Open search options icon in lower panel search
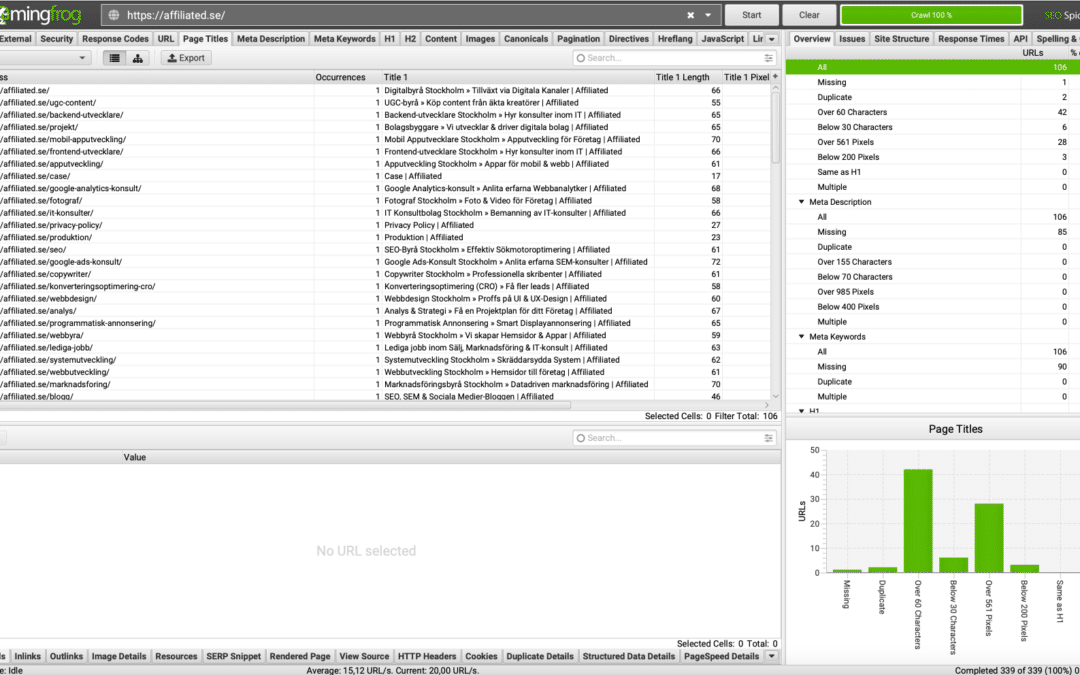 [x=768, y=438]
